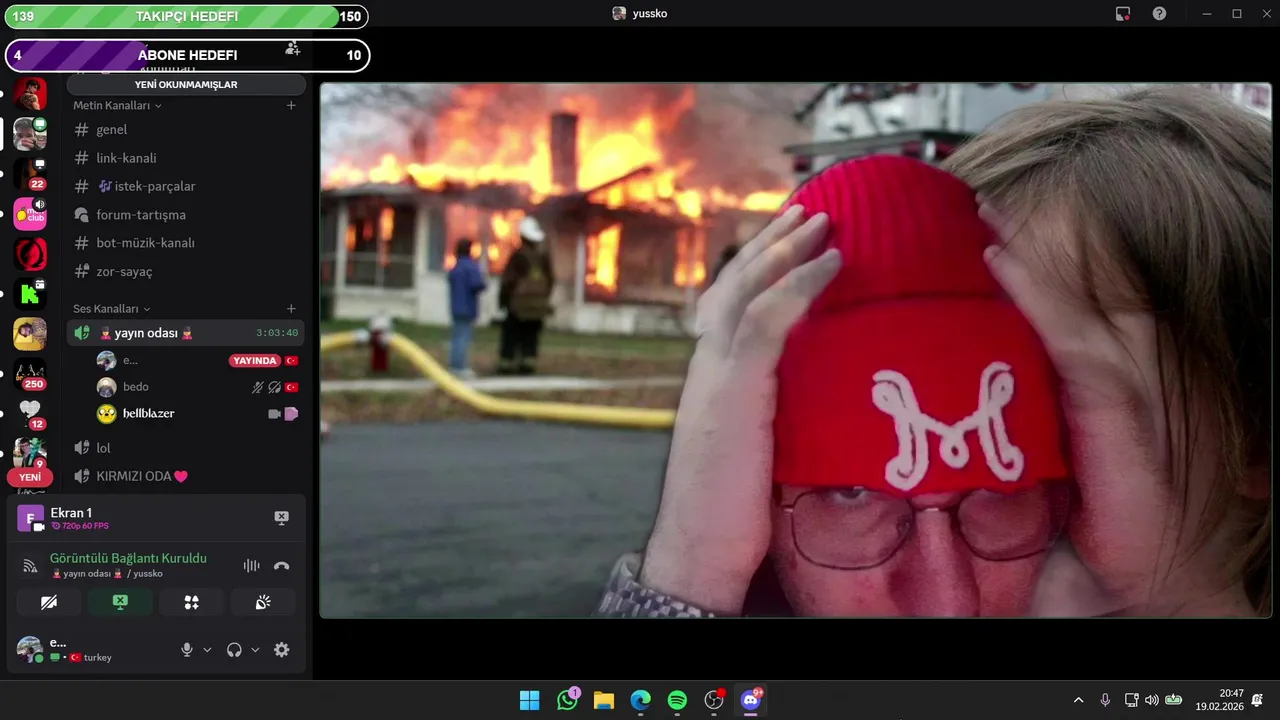Open headphone output options dropdown
Image resolution: width=1280 pixels, height=720 pixels.
point(256,650)
